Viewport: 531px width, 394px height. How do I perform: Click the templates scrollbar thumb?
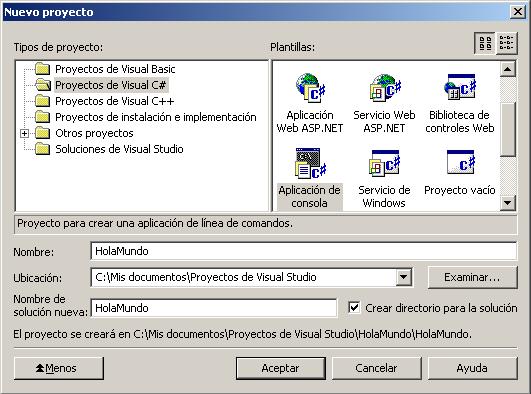pyautogui.click(x=507, y=129)
